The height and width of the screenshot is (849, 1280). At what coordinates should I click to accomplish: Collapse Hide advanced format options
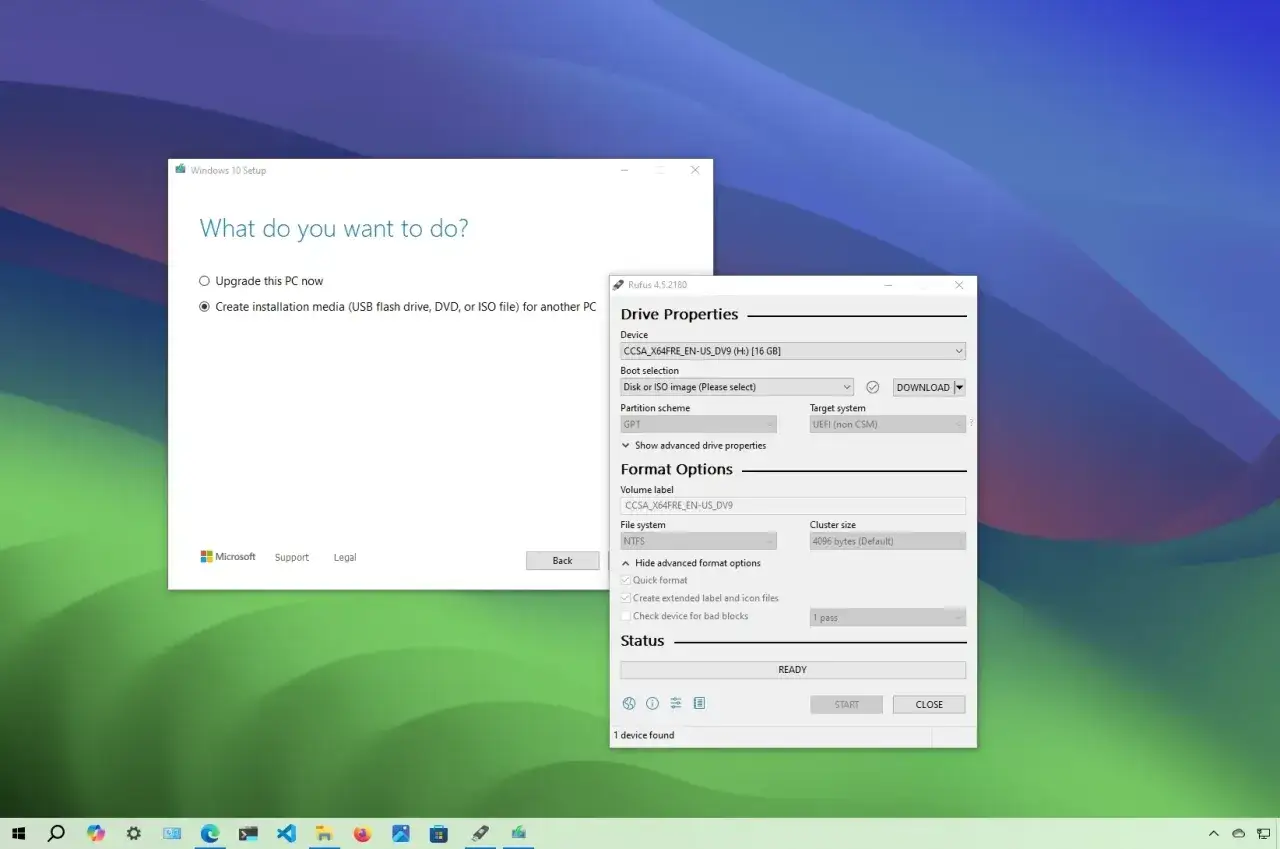coord(692,563)
